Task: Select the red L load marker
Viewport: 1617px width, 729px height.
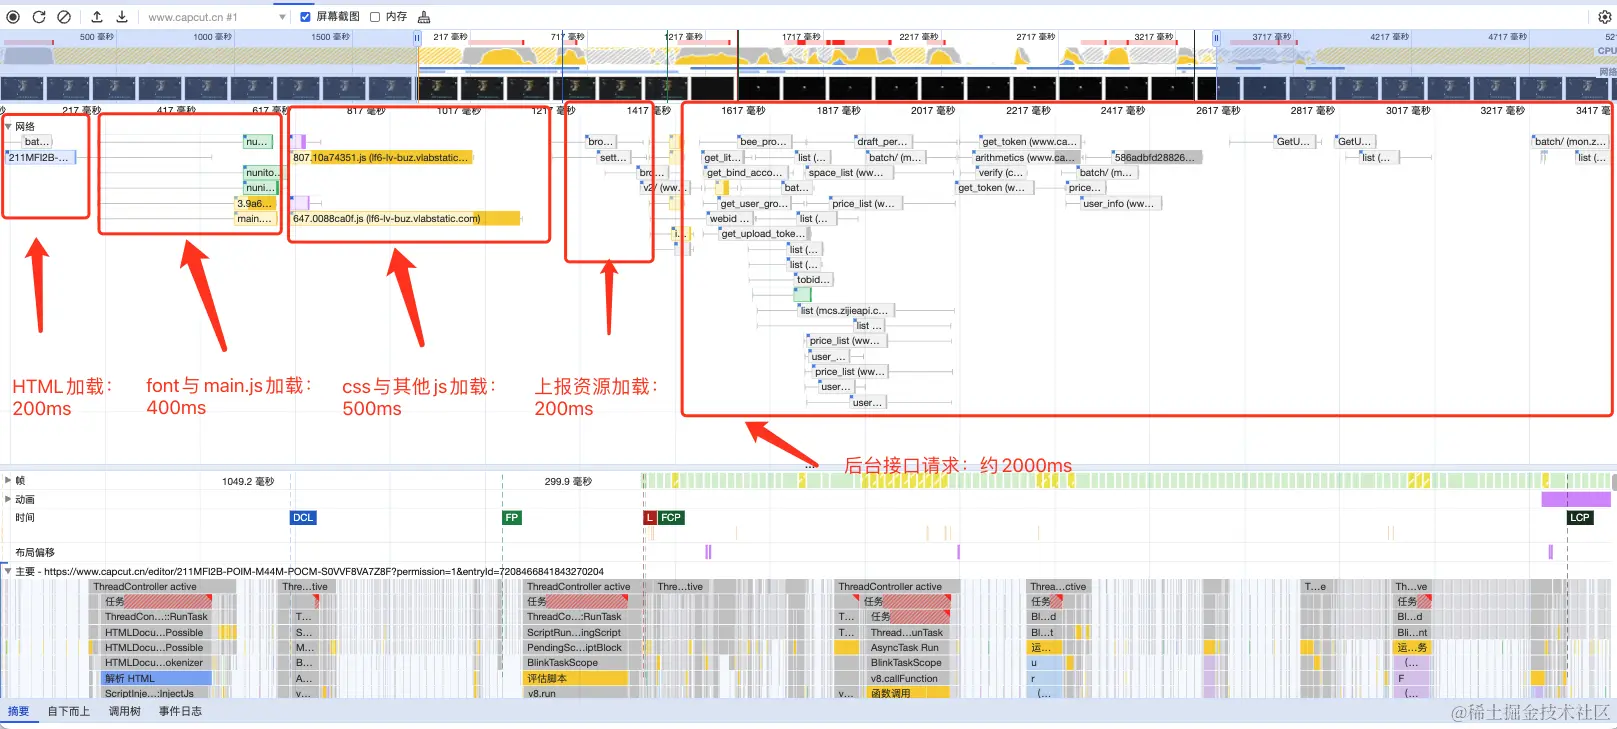Action: click(x=649, y=518)
